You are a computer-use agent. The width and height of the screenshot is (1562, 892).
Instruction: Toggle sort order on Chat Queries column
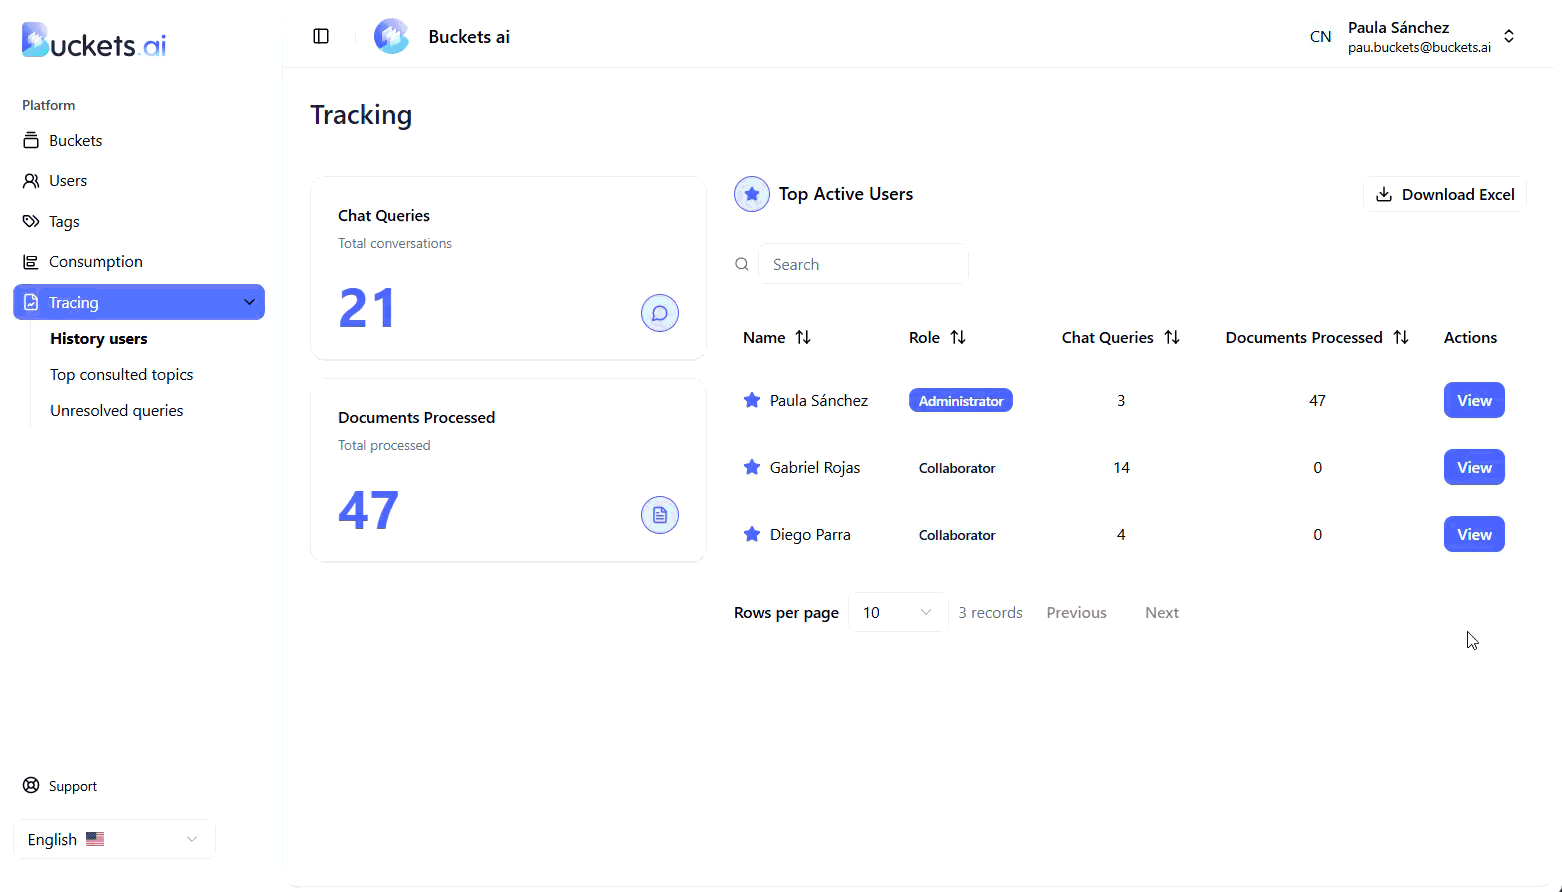(1172, 337)
